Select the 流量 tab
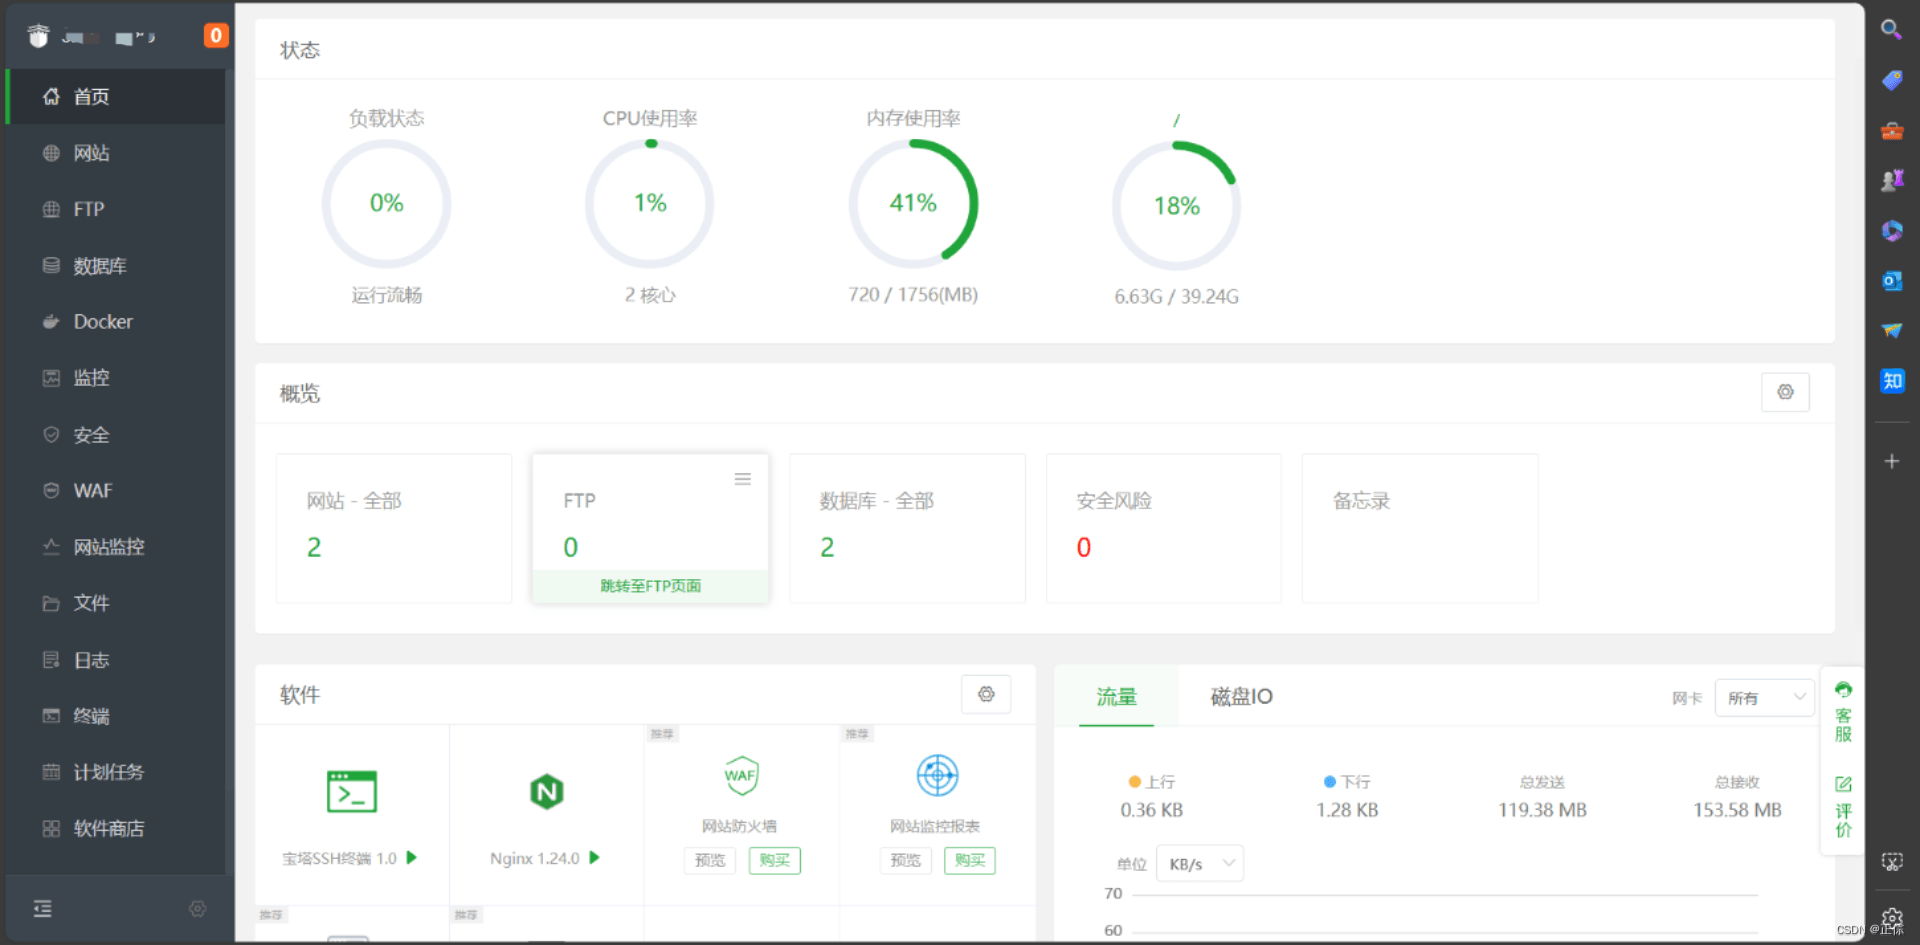The height and width of the screenshot is (945, 1920). (1116, 697)
